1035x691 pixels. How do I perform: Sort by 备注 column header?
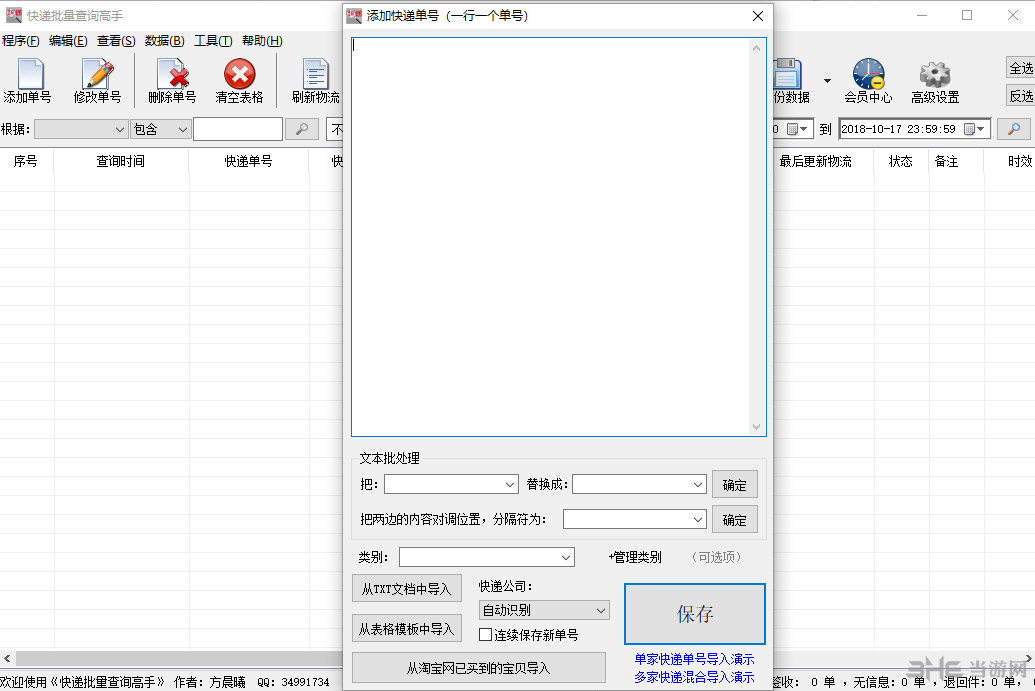(947, 161)
